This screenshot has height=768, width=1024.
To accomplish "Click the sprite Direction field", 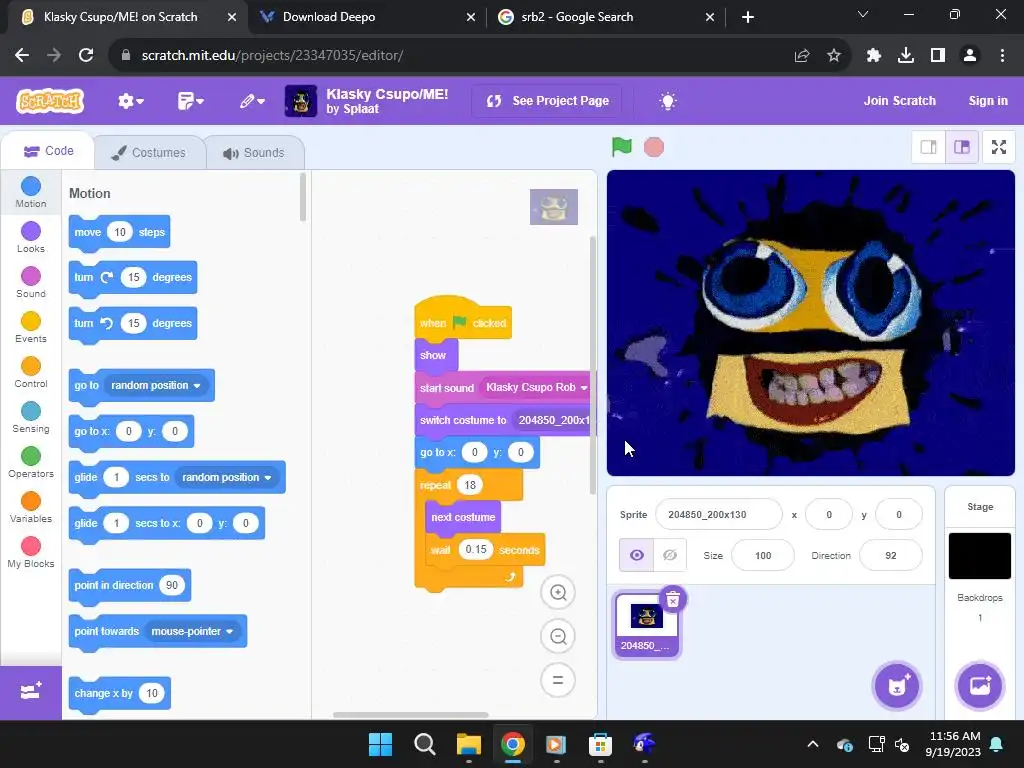I will pos(891,556).
